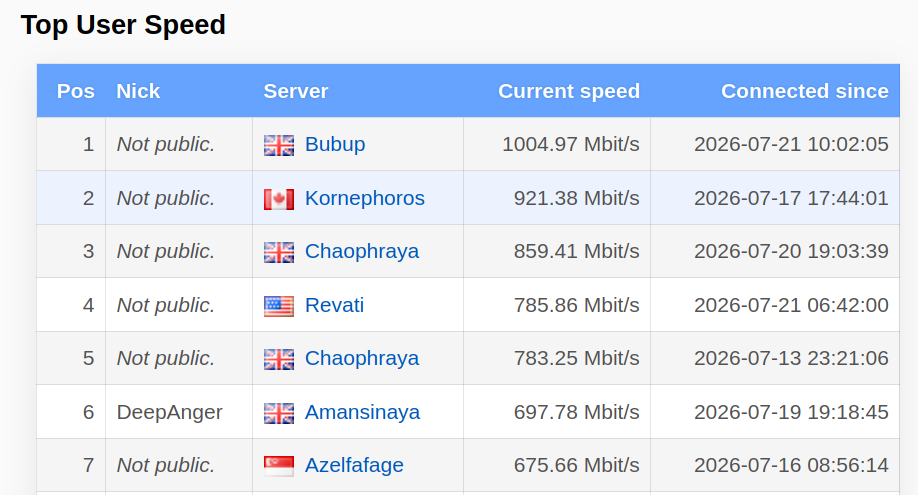This screenshot has width=918, height=495.
Task: Click the UK flag in row 5
Action: [x=279, y=360]
